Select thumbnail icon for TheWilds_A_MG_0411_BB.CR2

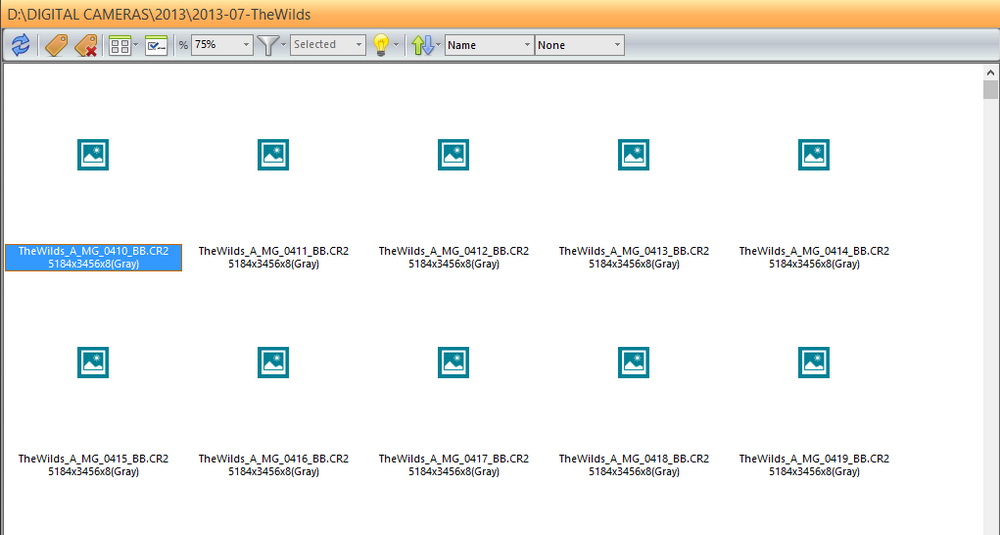[274, 154]
